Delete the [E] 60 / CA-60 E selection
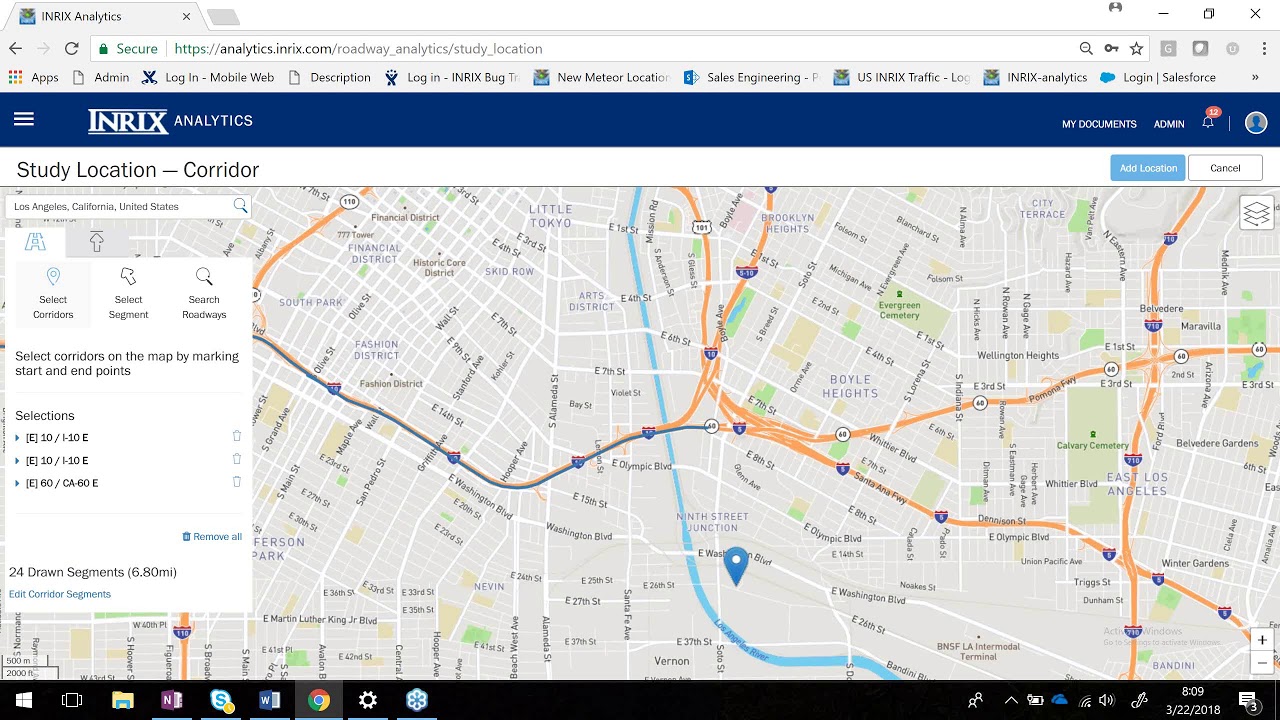Image resolution: width=1280 pixels, height=720 pixels. [237, 482]
